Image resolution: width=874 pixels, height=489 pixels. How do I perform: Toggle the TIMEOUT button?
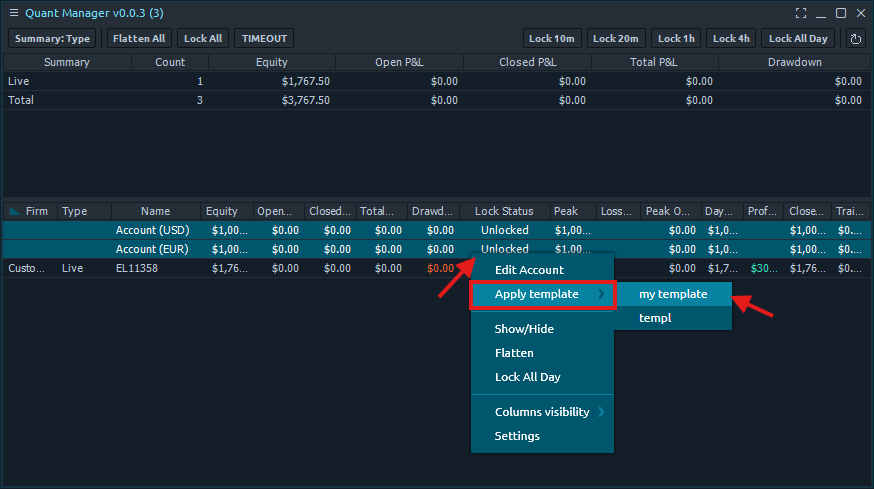point(264,39)
